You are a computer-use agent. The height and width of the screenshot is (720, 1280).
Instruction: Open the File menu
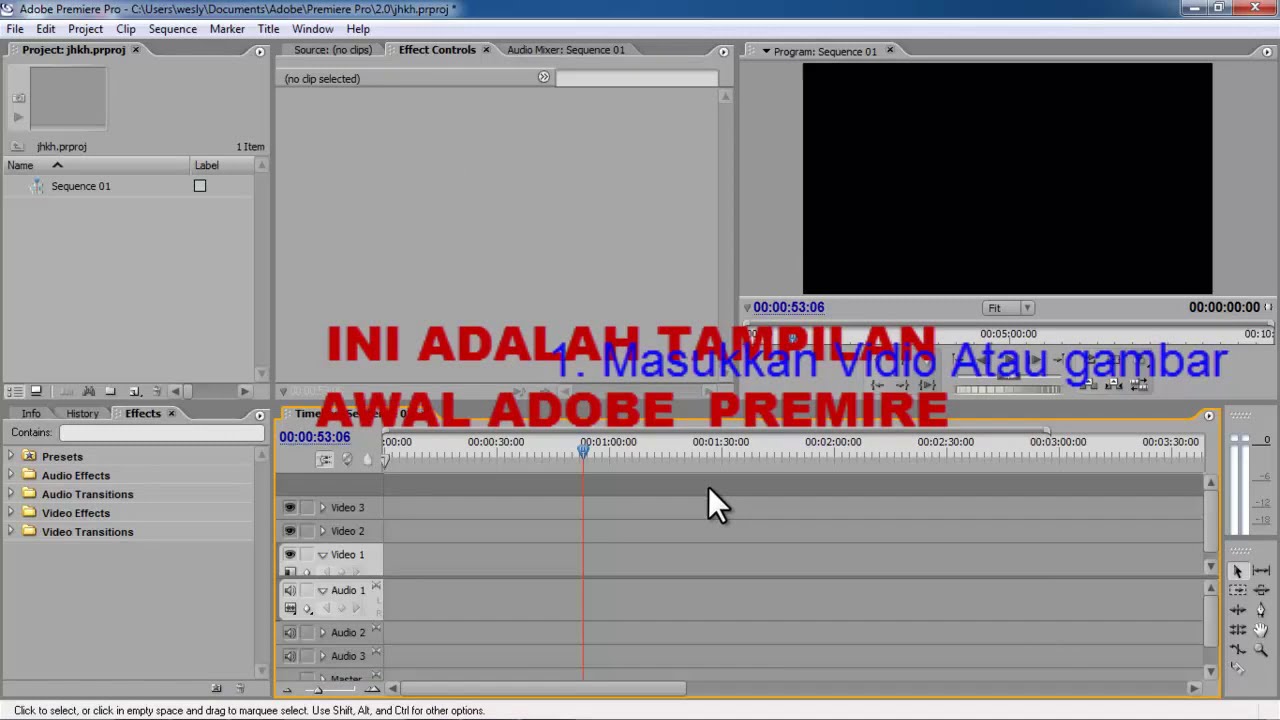coord(15,29)
